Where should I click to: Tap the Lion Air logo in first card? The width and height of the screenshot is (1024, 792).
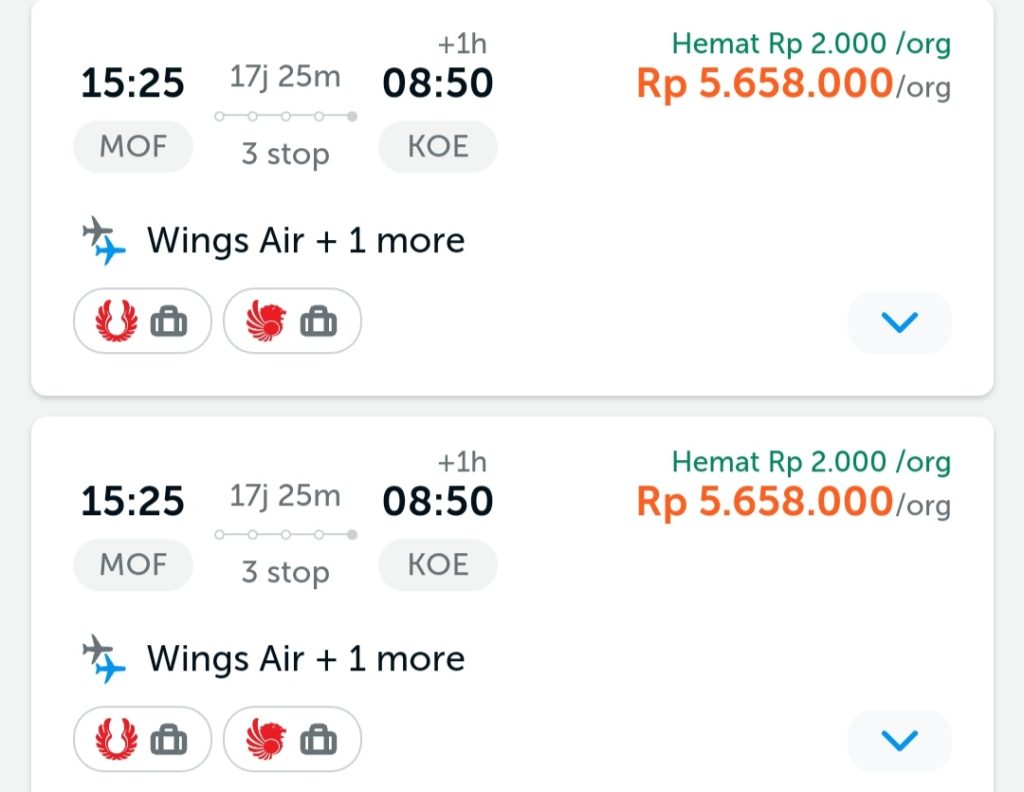pos(266,322)
